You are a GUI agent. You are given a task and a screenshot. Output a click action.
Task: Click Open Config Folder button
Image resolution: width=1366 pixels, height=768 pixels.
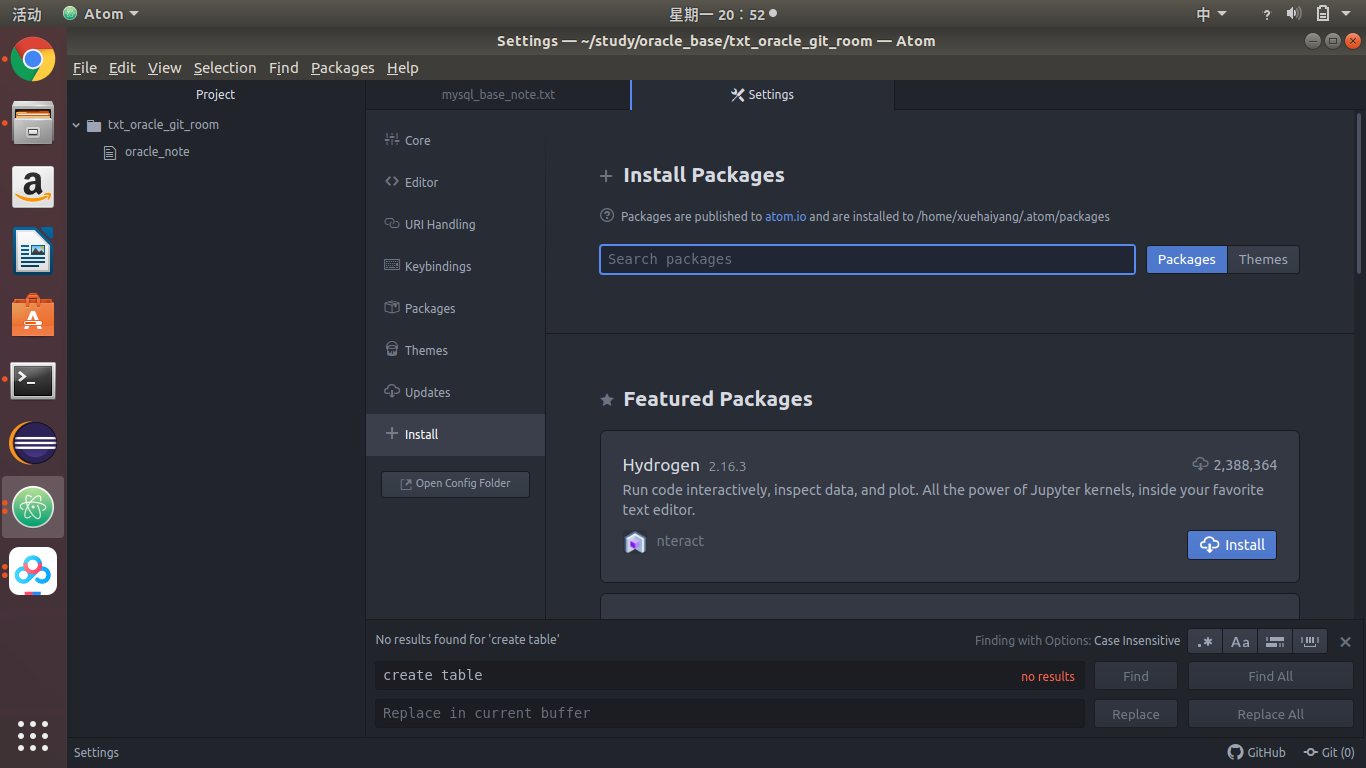(x=455, y=484)
